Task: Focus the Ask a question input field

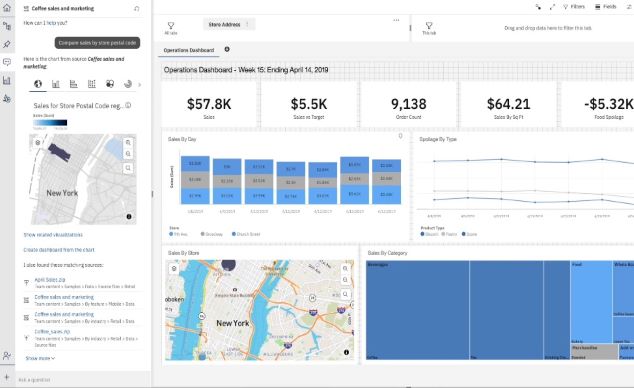Action: [83, 380]
